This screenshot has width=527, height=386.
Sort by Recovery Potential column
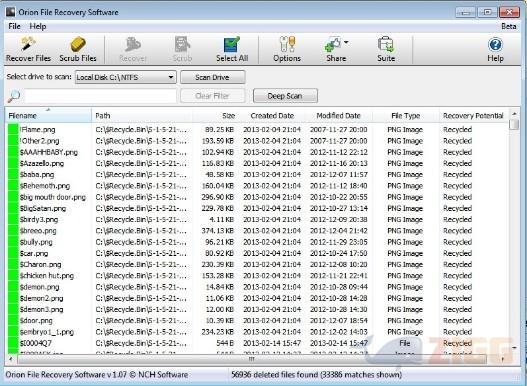[x=473, y=116]
